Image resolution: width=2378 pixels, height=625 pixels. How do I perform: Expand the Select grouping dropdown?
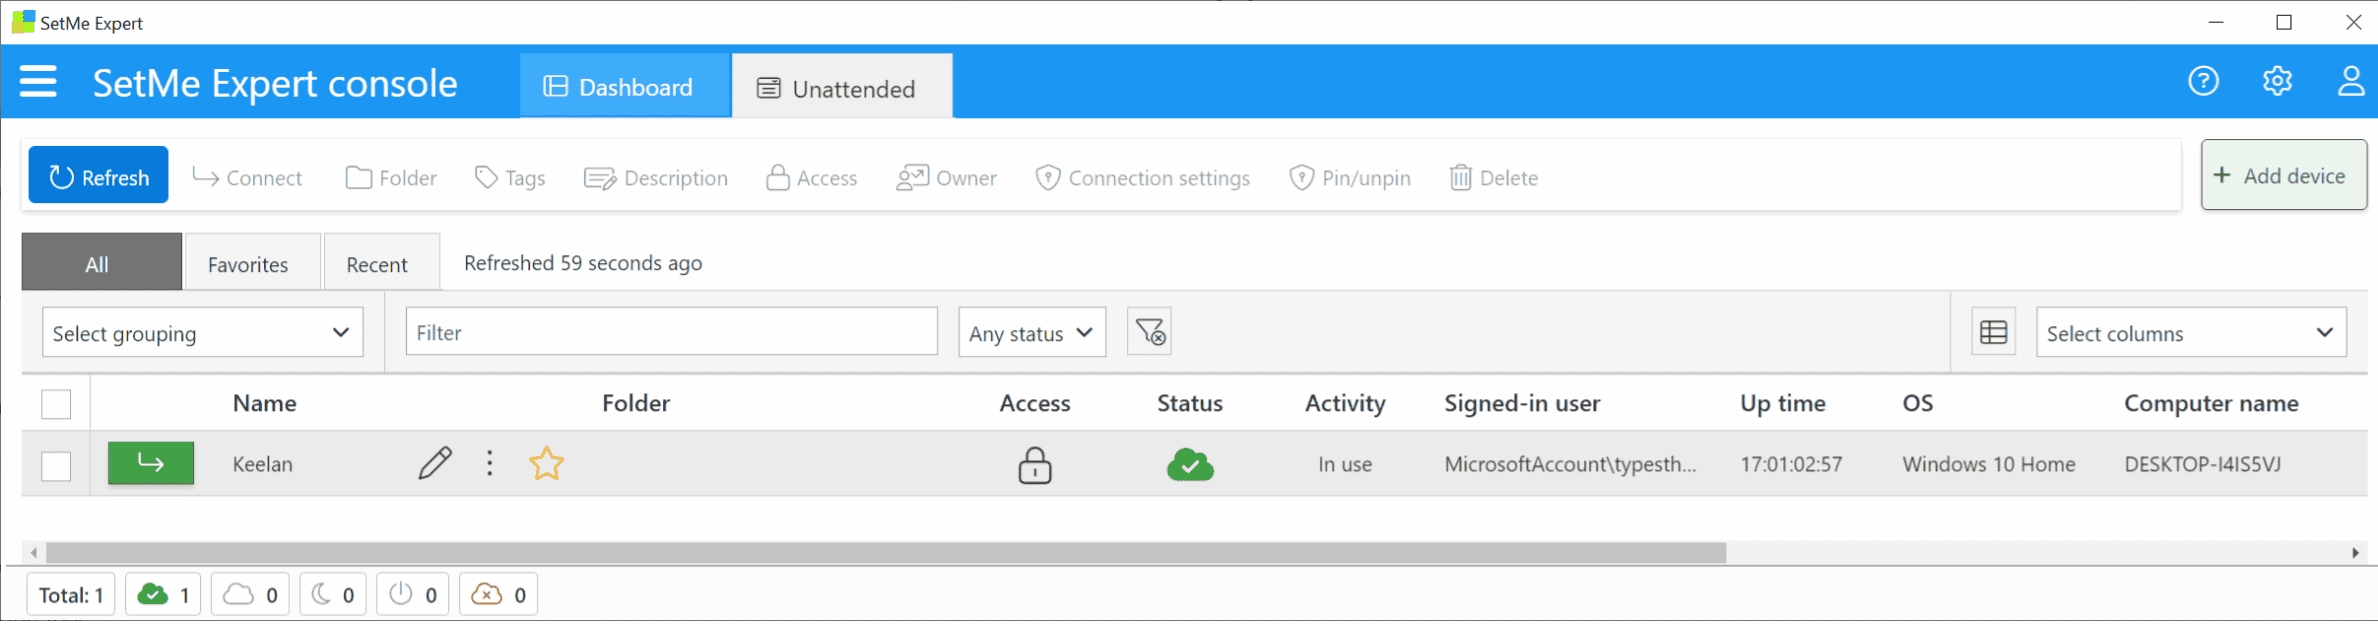click(x=202, y=332)
